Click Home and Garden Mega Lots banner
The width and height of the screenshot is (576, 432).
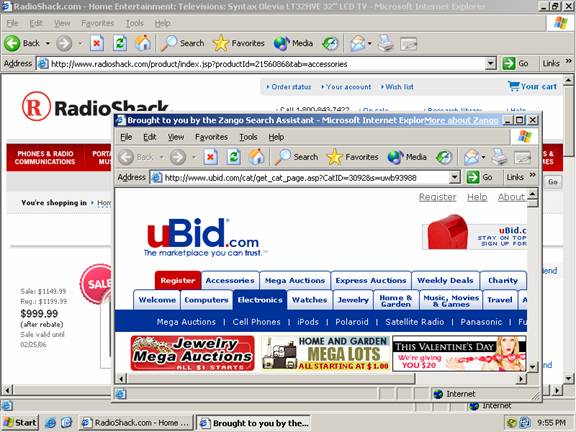(x=325, y=353)
